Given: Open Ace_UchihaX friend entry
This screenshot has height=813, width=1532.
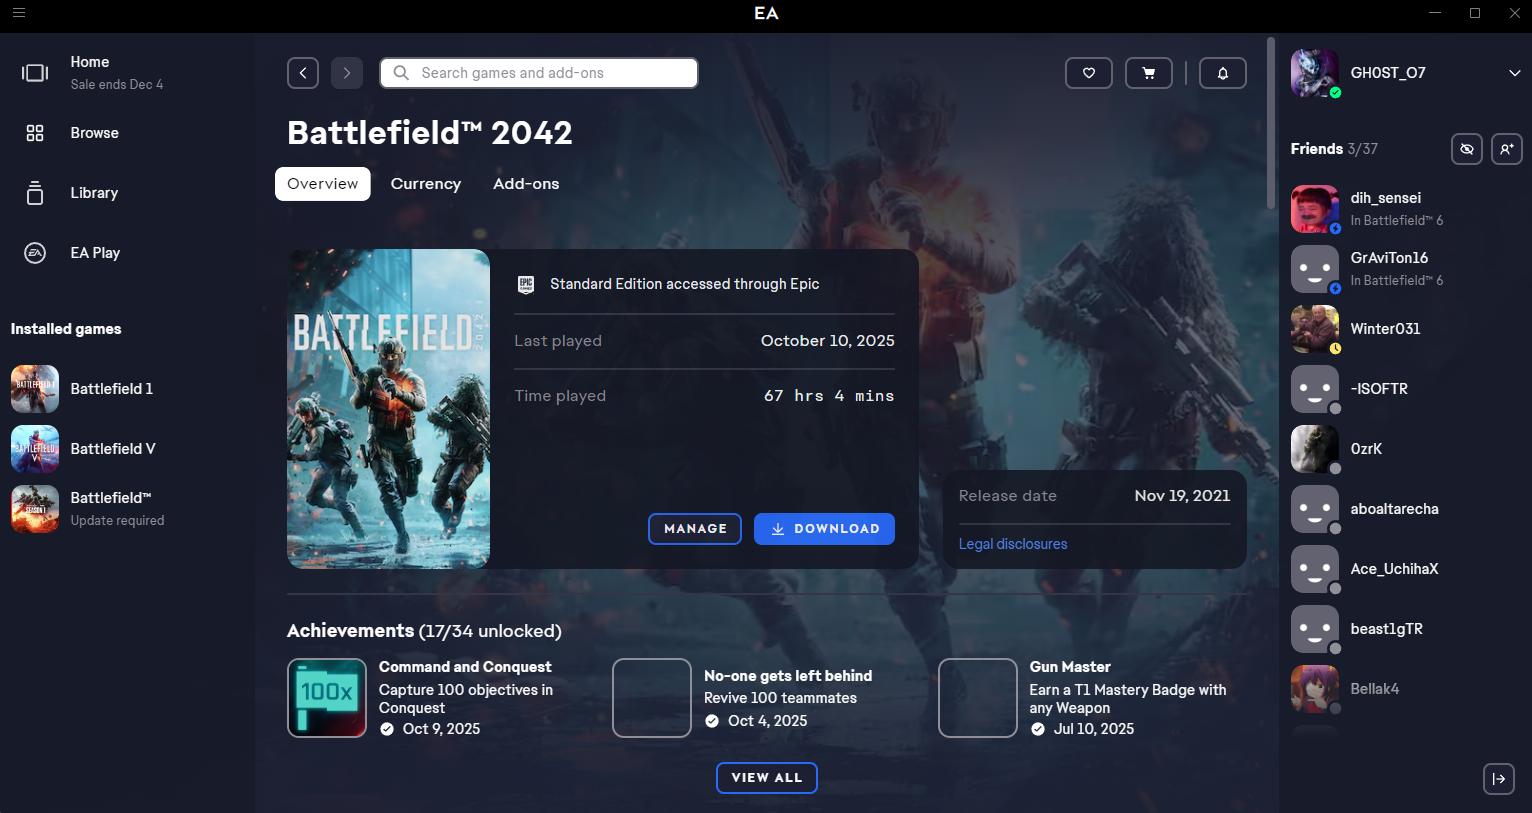Looking at the screenshot, I should tap(1406, 569).
